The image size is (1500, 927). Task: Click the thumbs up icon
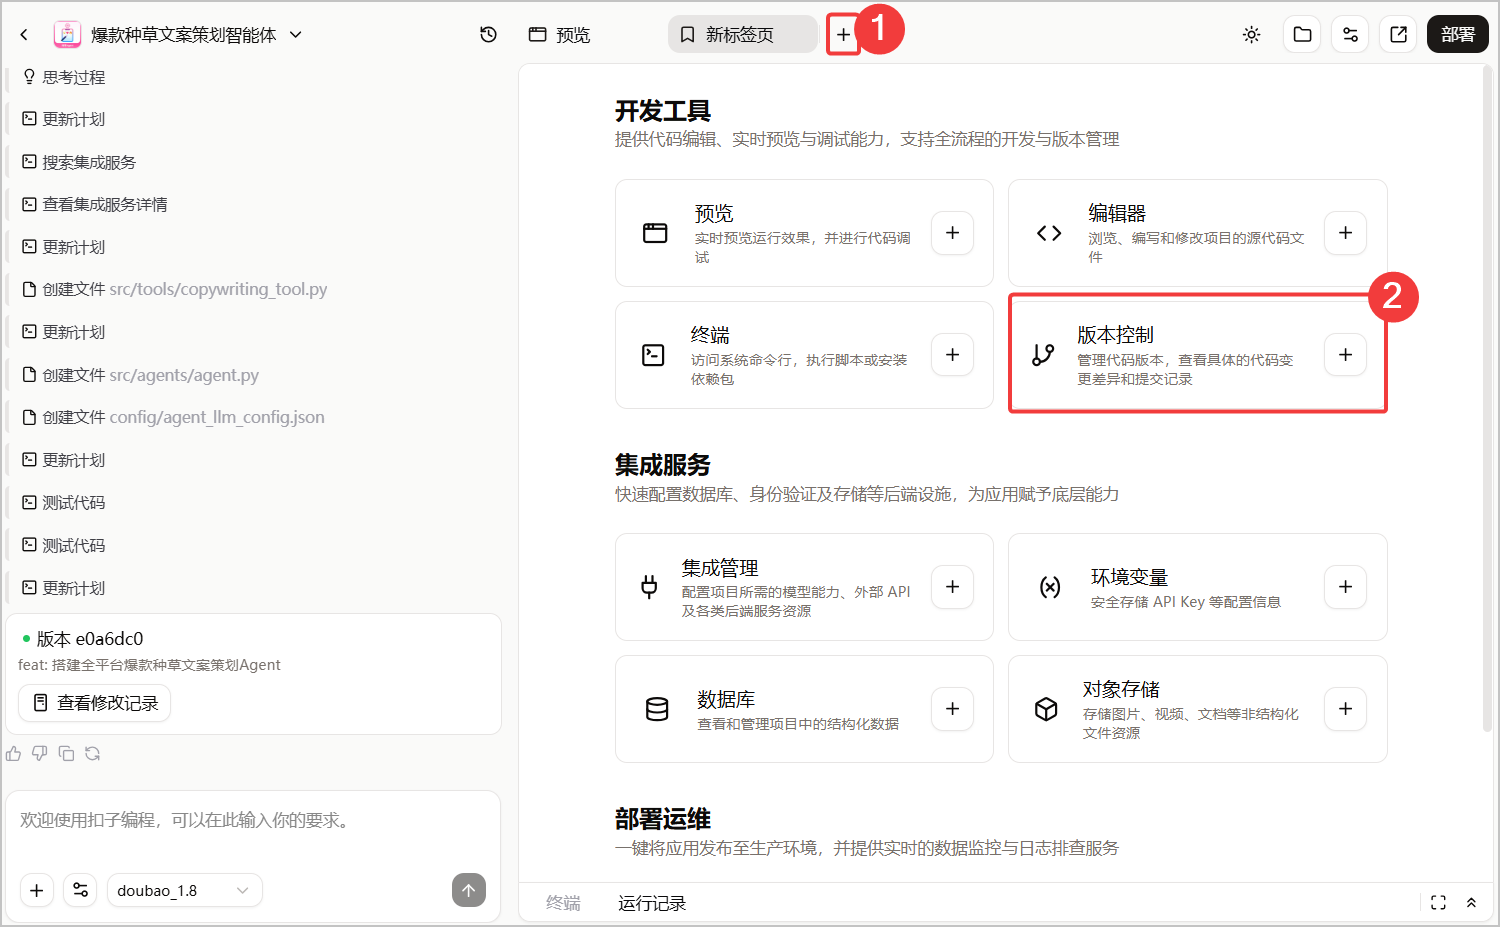pos(13,753)
